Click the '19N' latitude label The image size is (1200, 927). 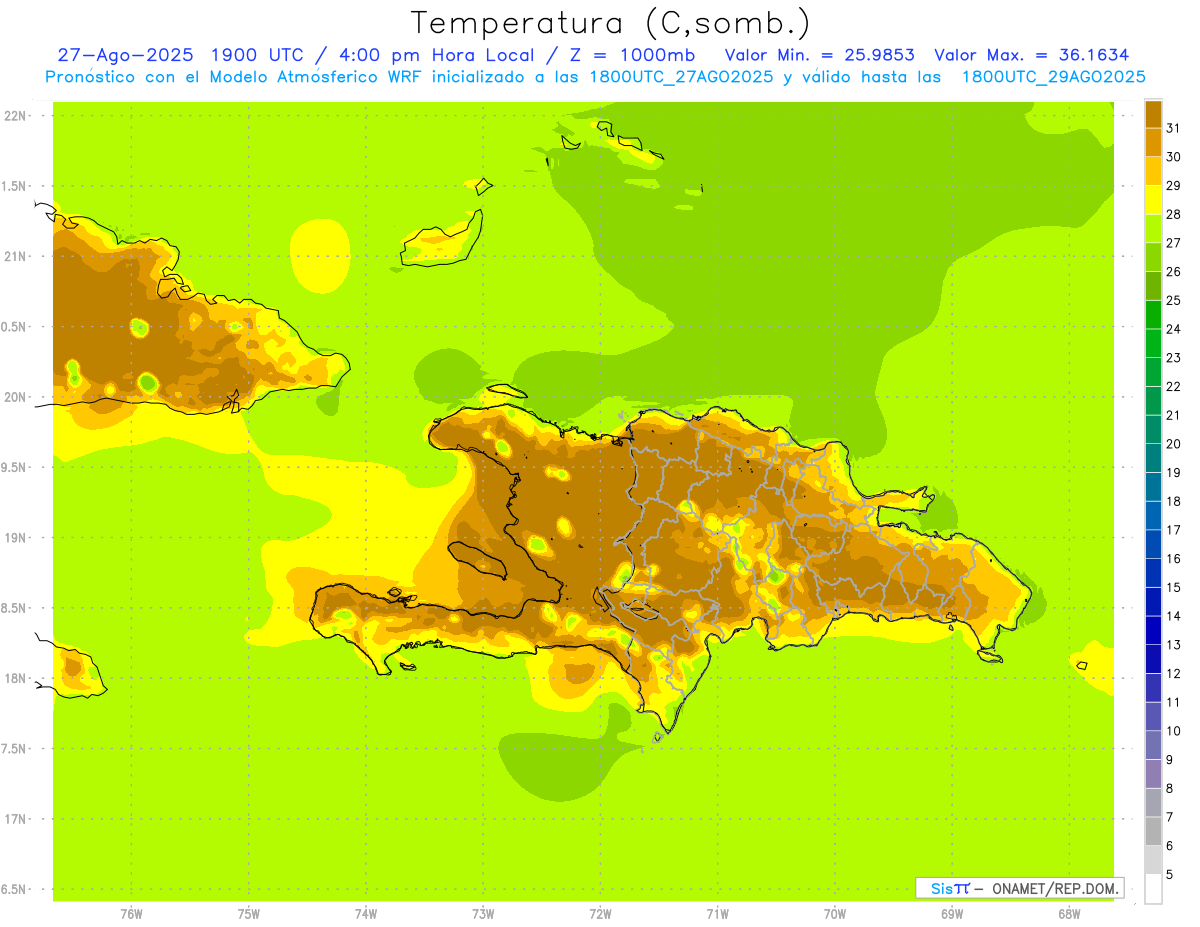(x=15, y=538)
